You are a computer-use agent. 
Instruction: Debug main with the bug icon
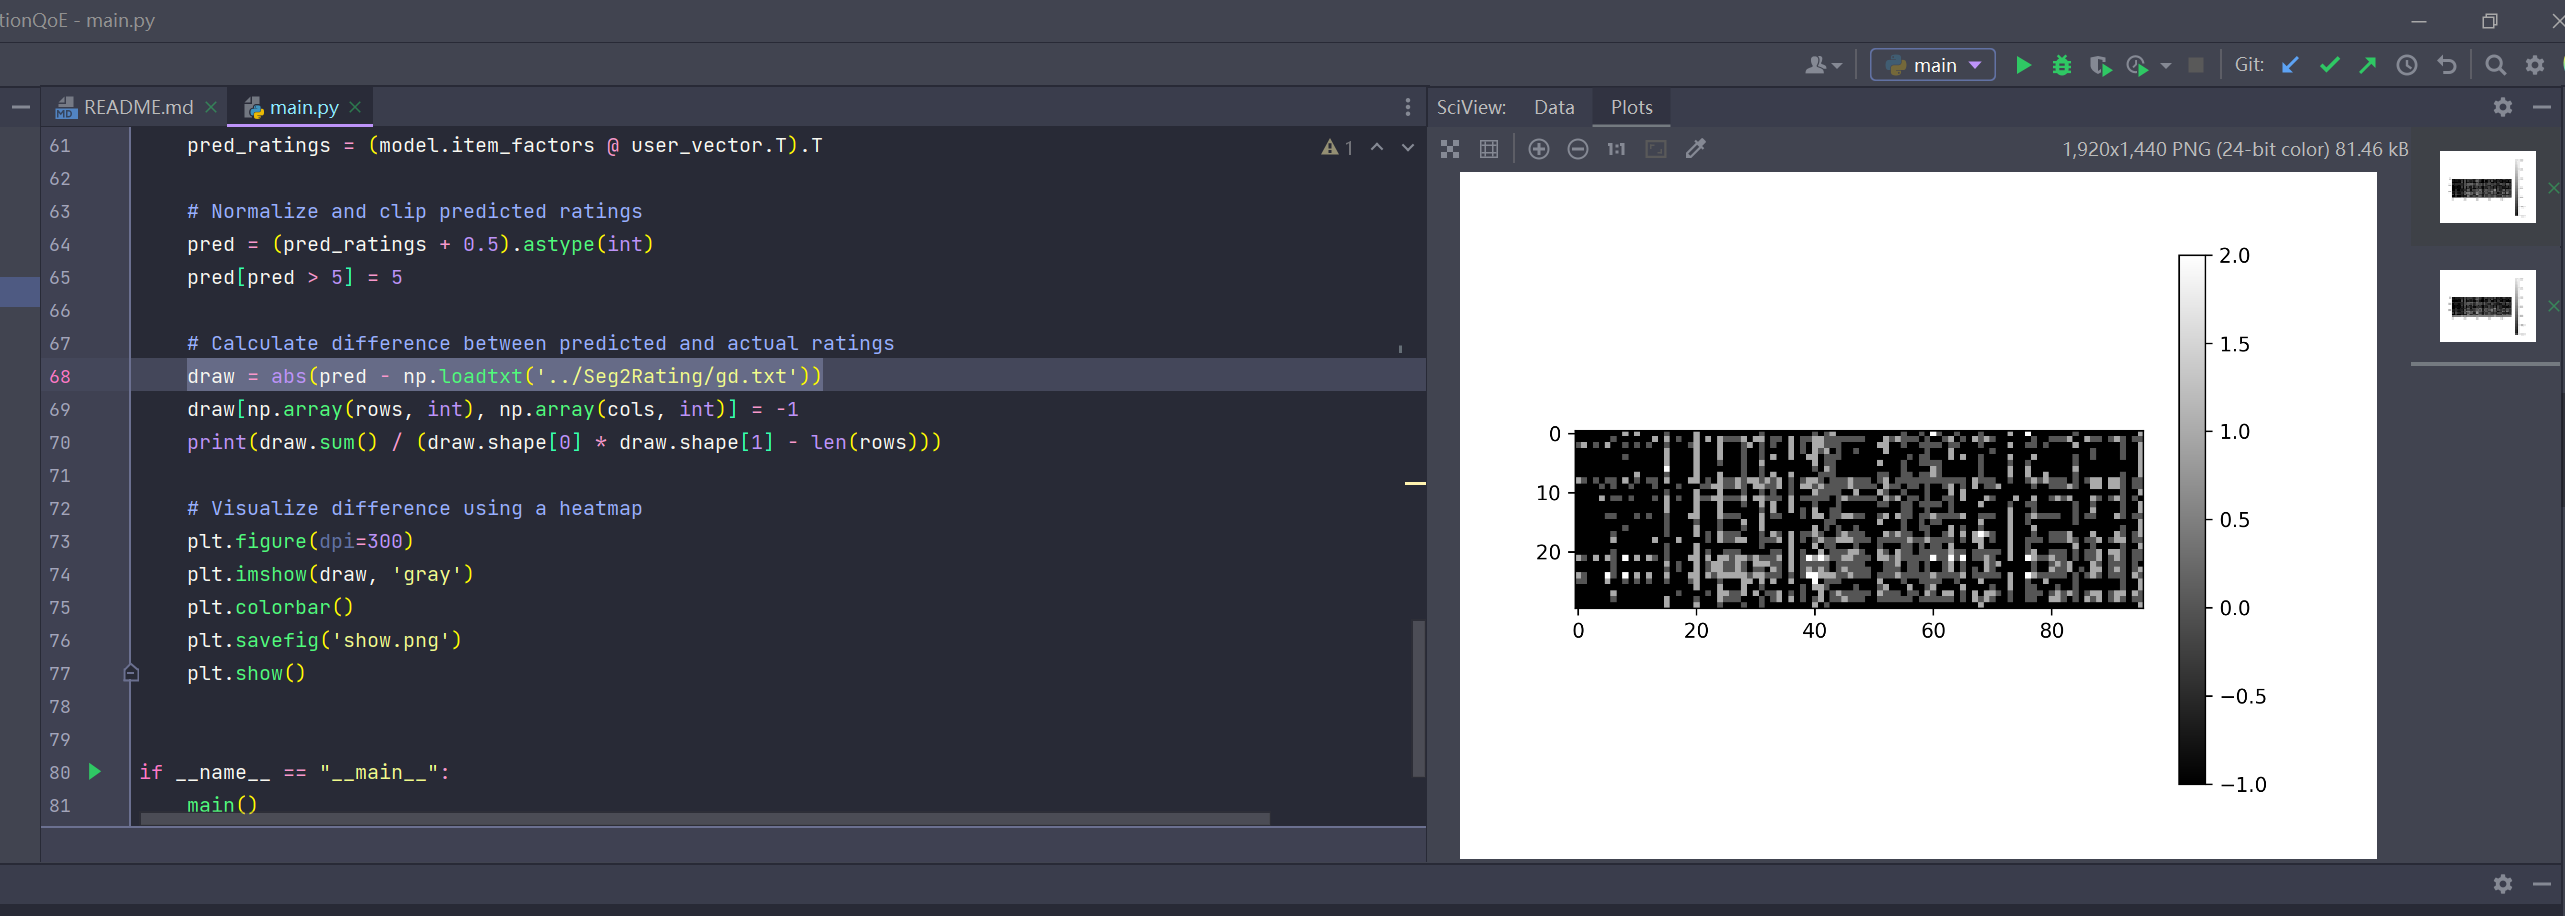2061,66
